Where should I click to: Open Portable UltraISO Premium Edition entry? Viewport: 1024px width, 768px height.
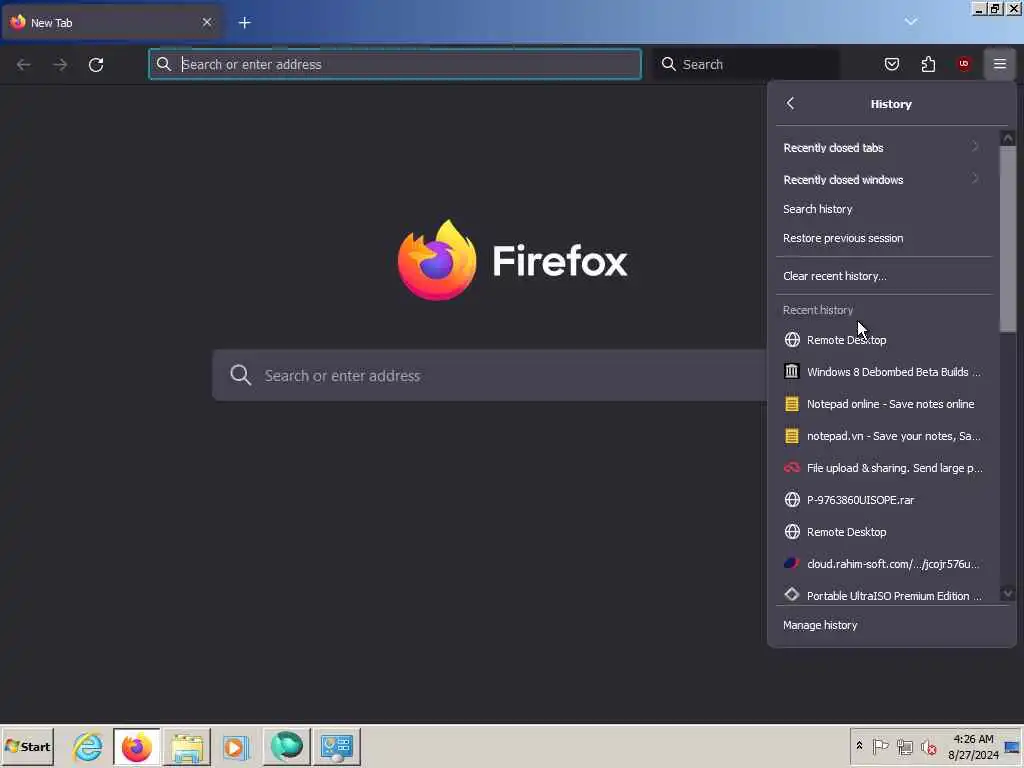(884, 595)
